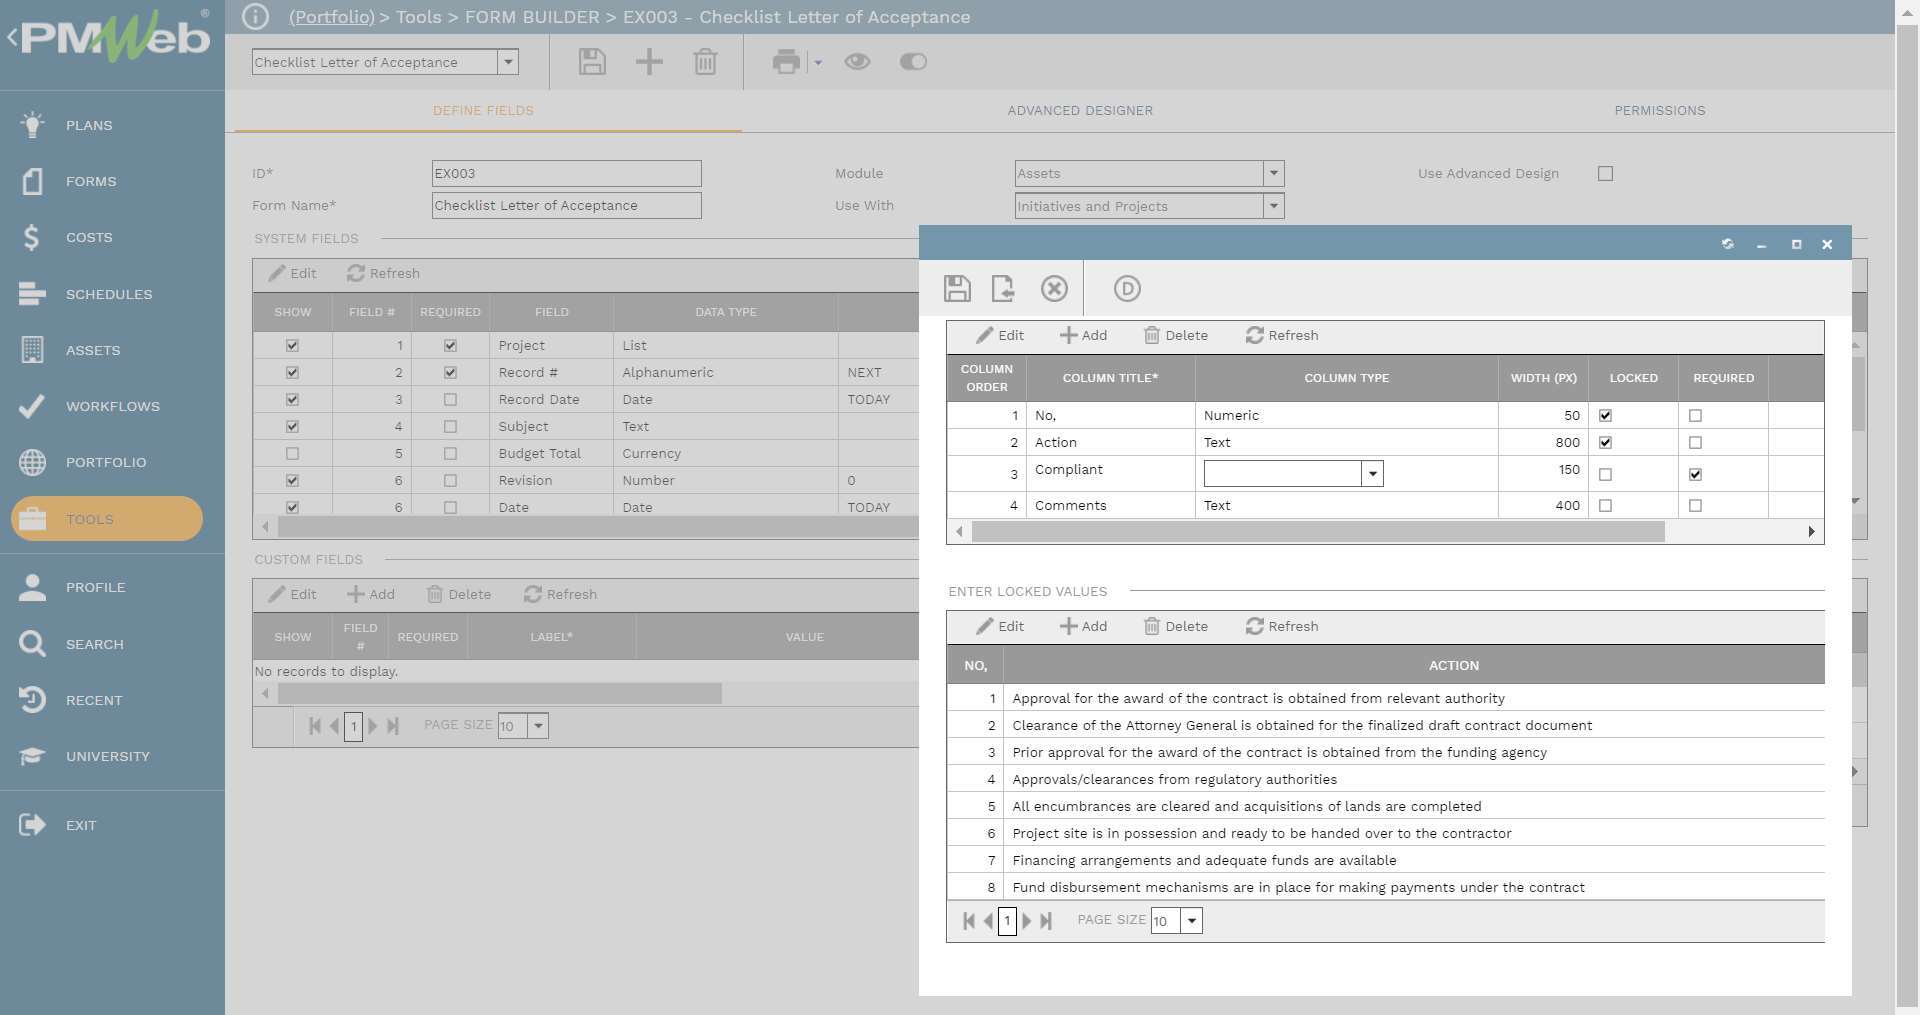Viewport: 1920px width, 1015px height.
Task: Click the info icon beside the breadcrumb
Action: [255, 17]
